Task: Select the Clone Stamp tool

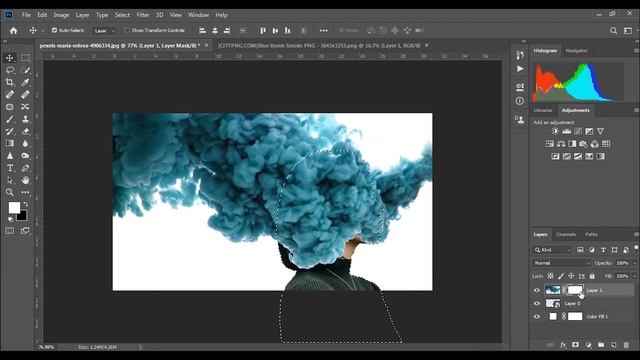Action: click(25, 119)
